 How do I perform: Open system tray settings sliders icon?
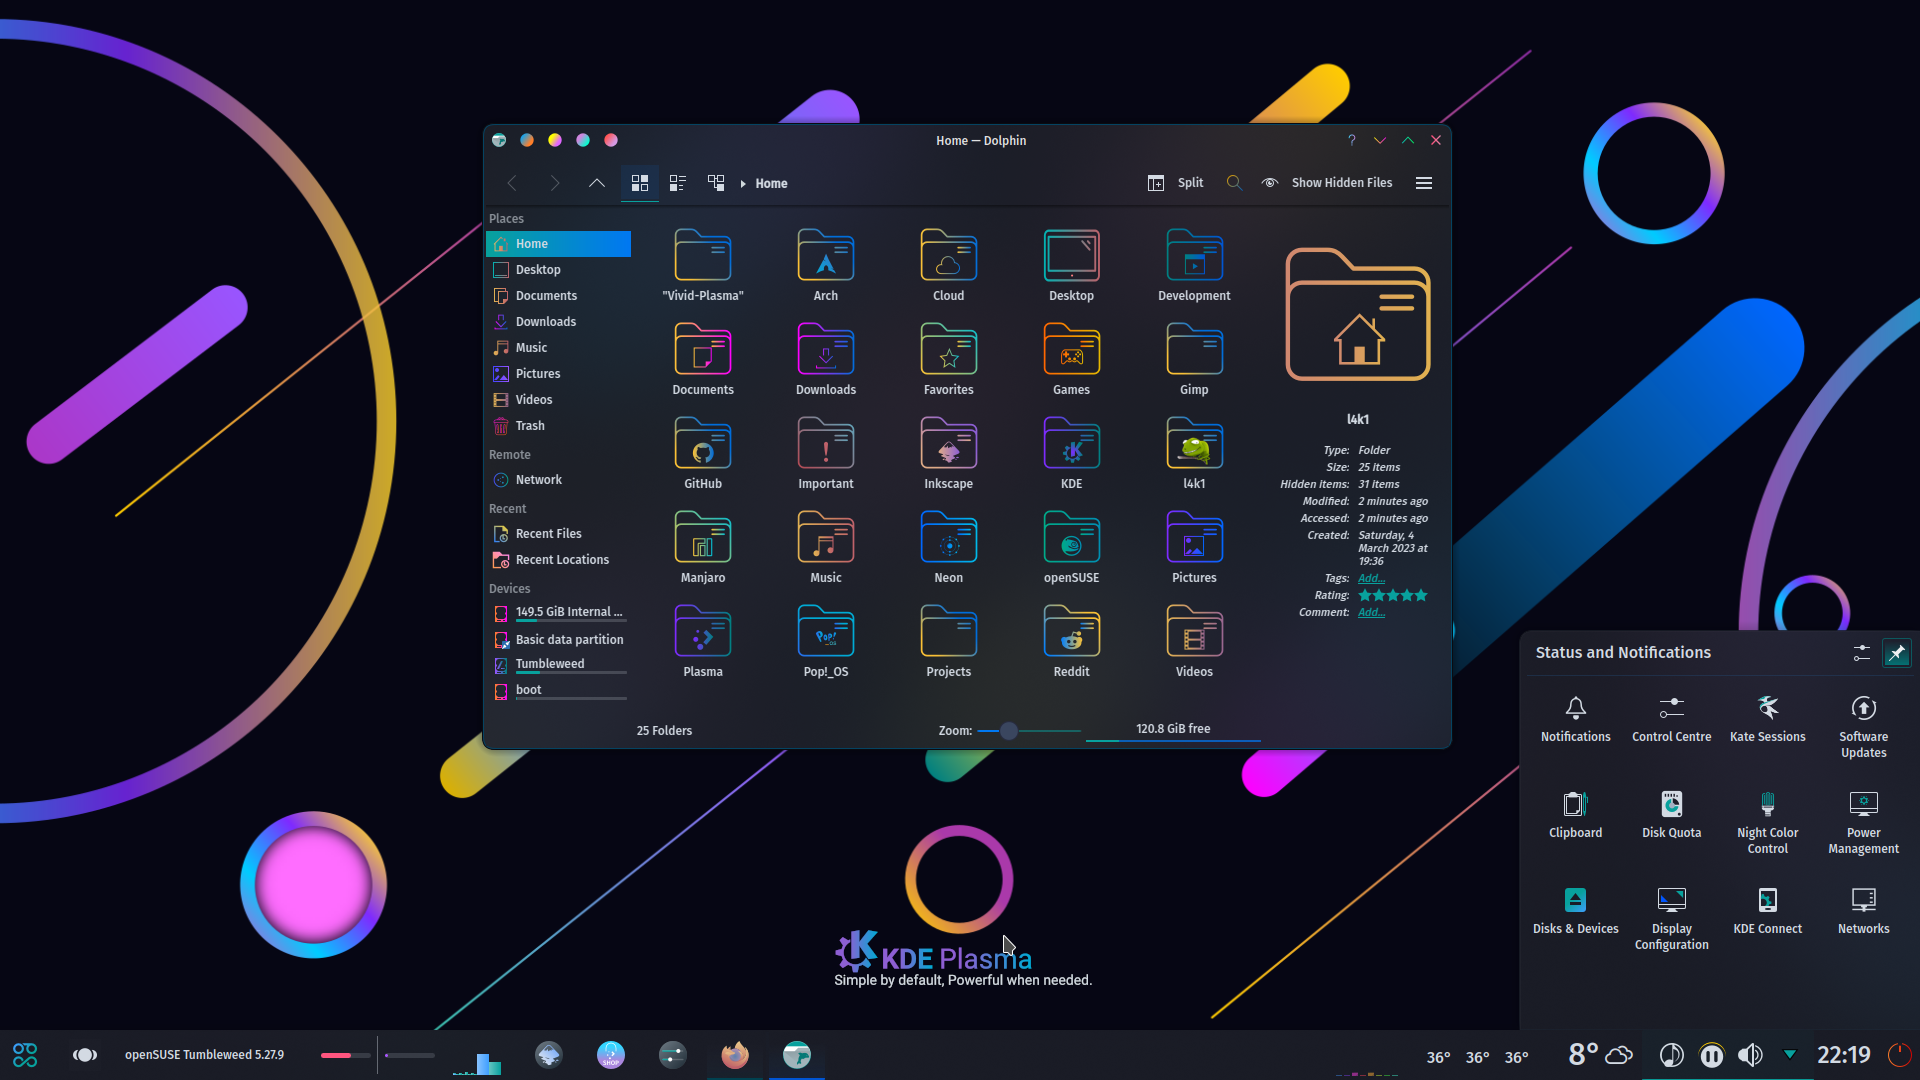coord(1861,653)
